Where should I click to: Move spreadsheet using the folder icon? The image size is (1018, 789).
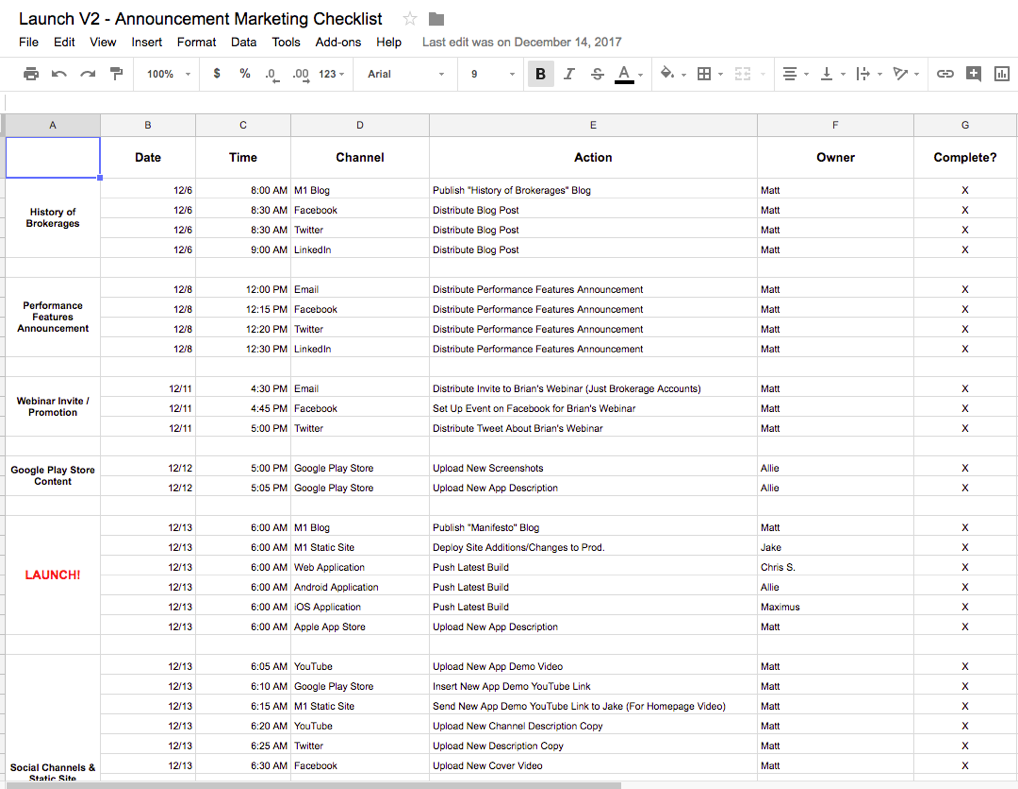pos(436,19)
